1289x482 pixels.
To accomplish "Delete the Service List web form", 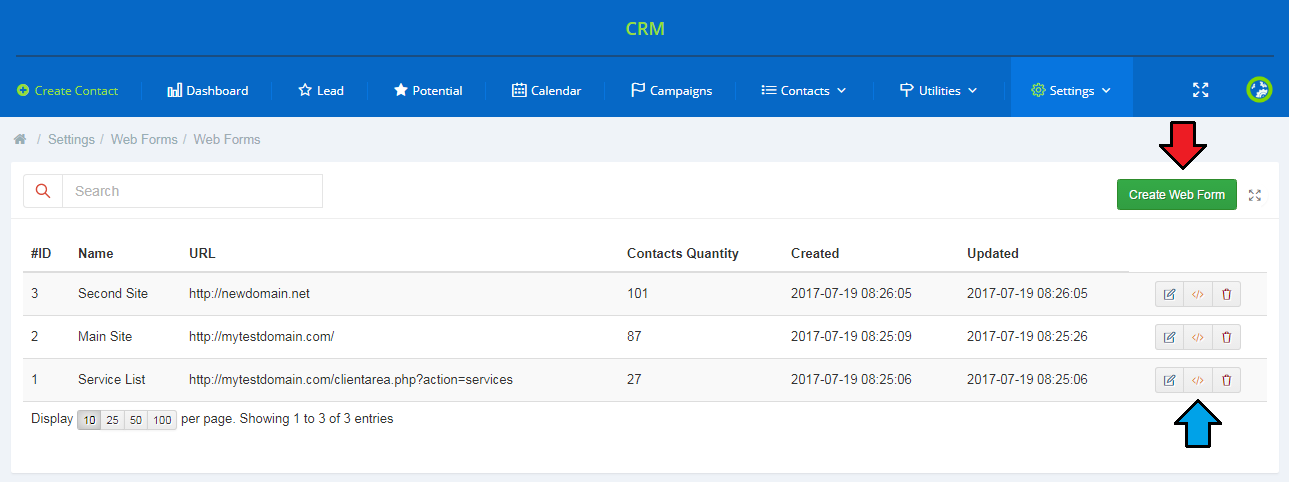I will point(1226,380).
